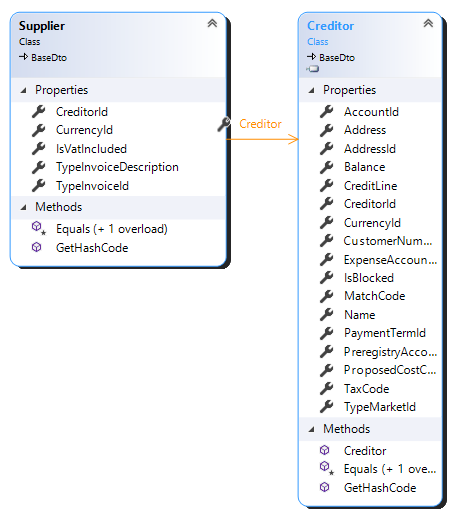Click the wrench icon beside Supplier CreditorId
Viewport: 454px width, 515px height.
39,112
